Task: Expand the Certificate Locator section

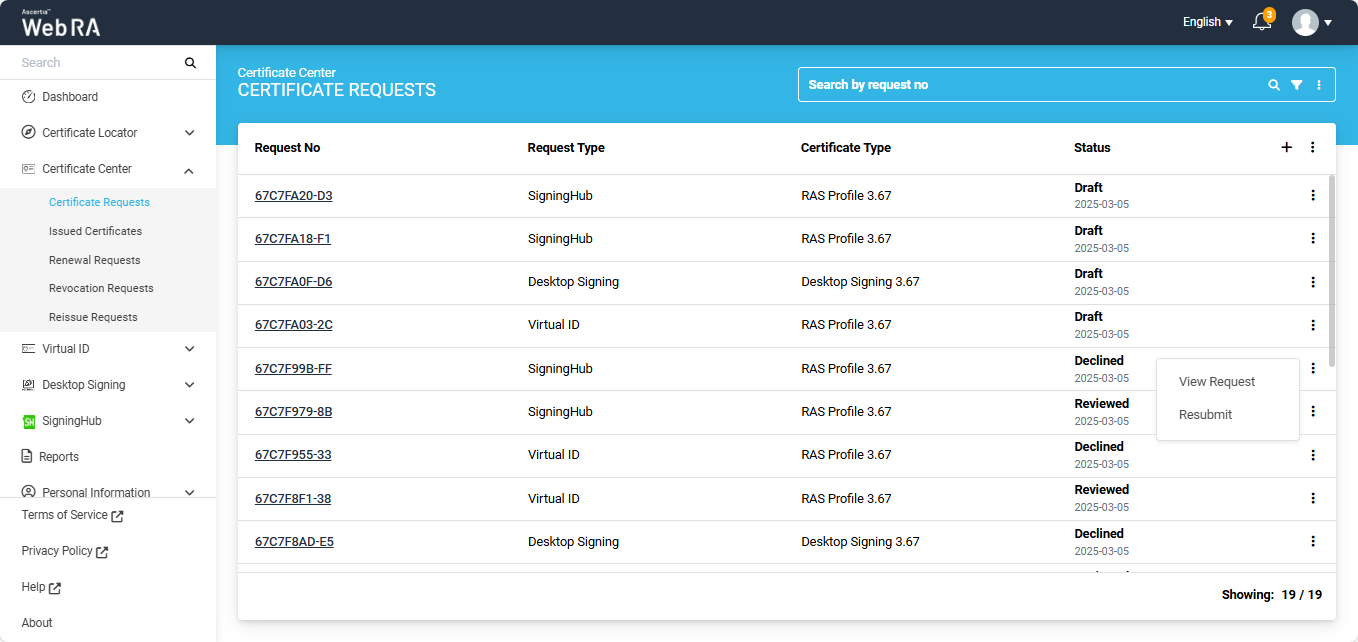Action: pyautogui.click(x=189, y=133)
